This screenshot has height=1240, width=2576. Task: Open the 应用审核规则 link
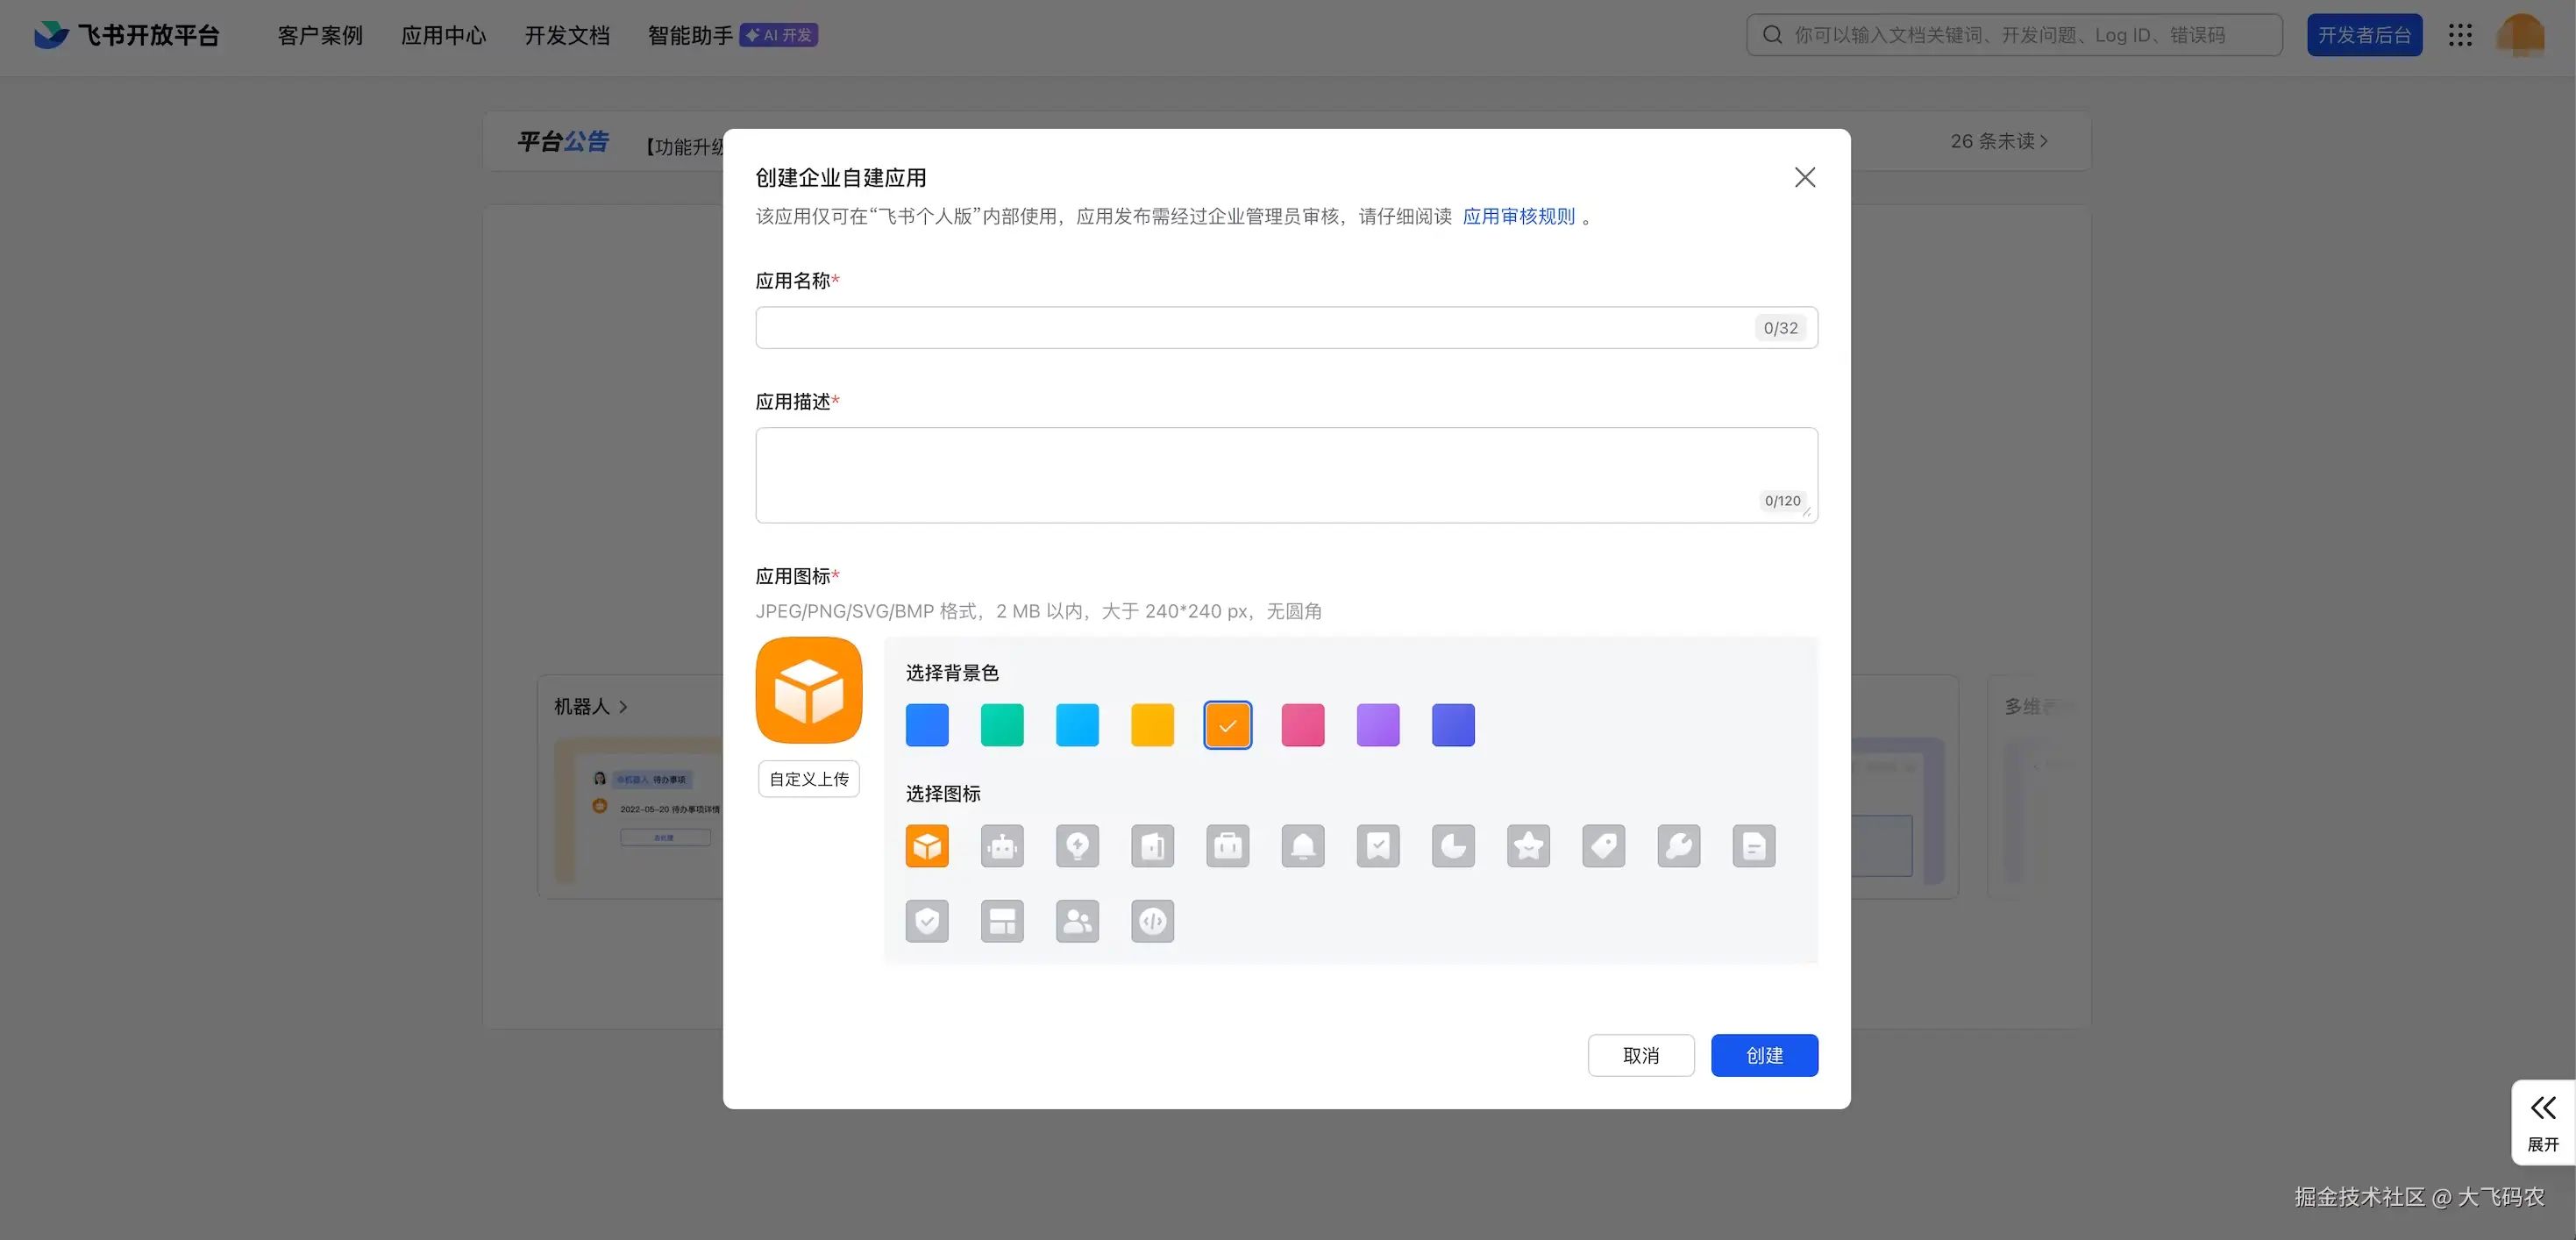(x=1518, y=216)
